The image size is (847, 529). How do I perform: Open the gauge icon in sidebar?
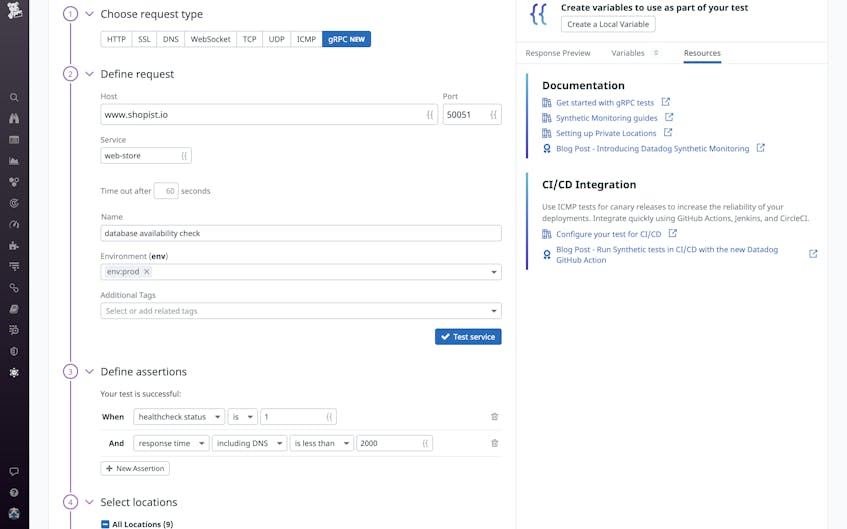[14, 224]
